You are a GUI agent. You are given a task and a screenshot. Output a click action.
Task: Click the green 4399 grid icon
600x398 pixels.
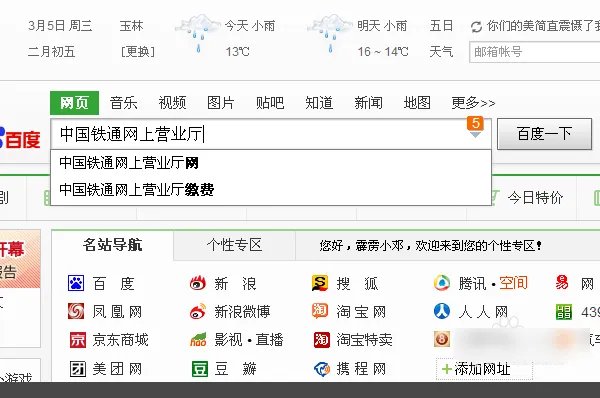(x=564, y=312)
